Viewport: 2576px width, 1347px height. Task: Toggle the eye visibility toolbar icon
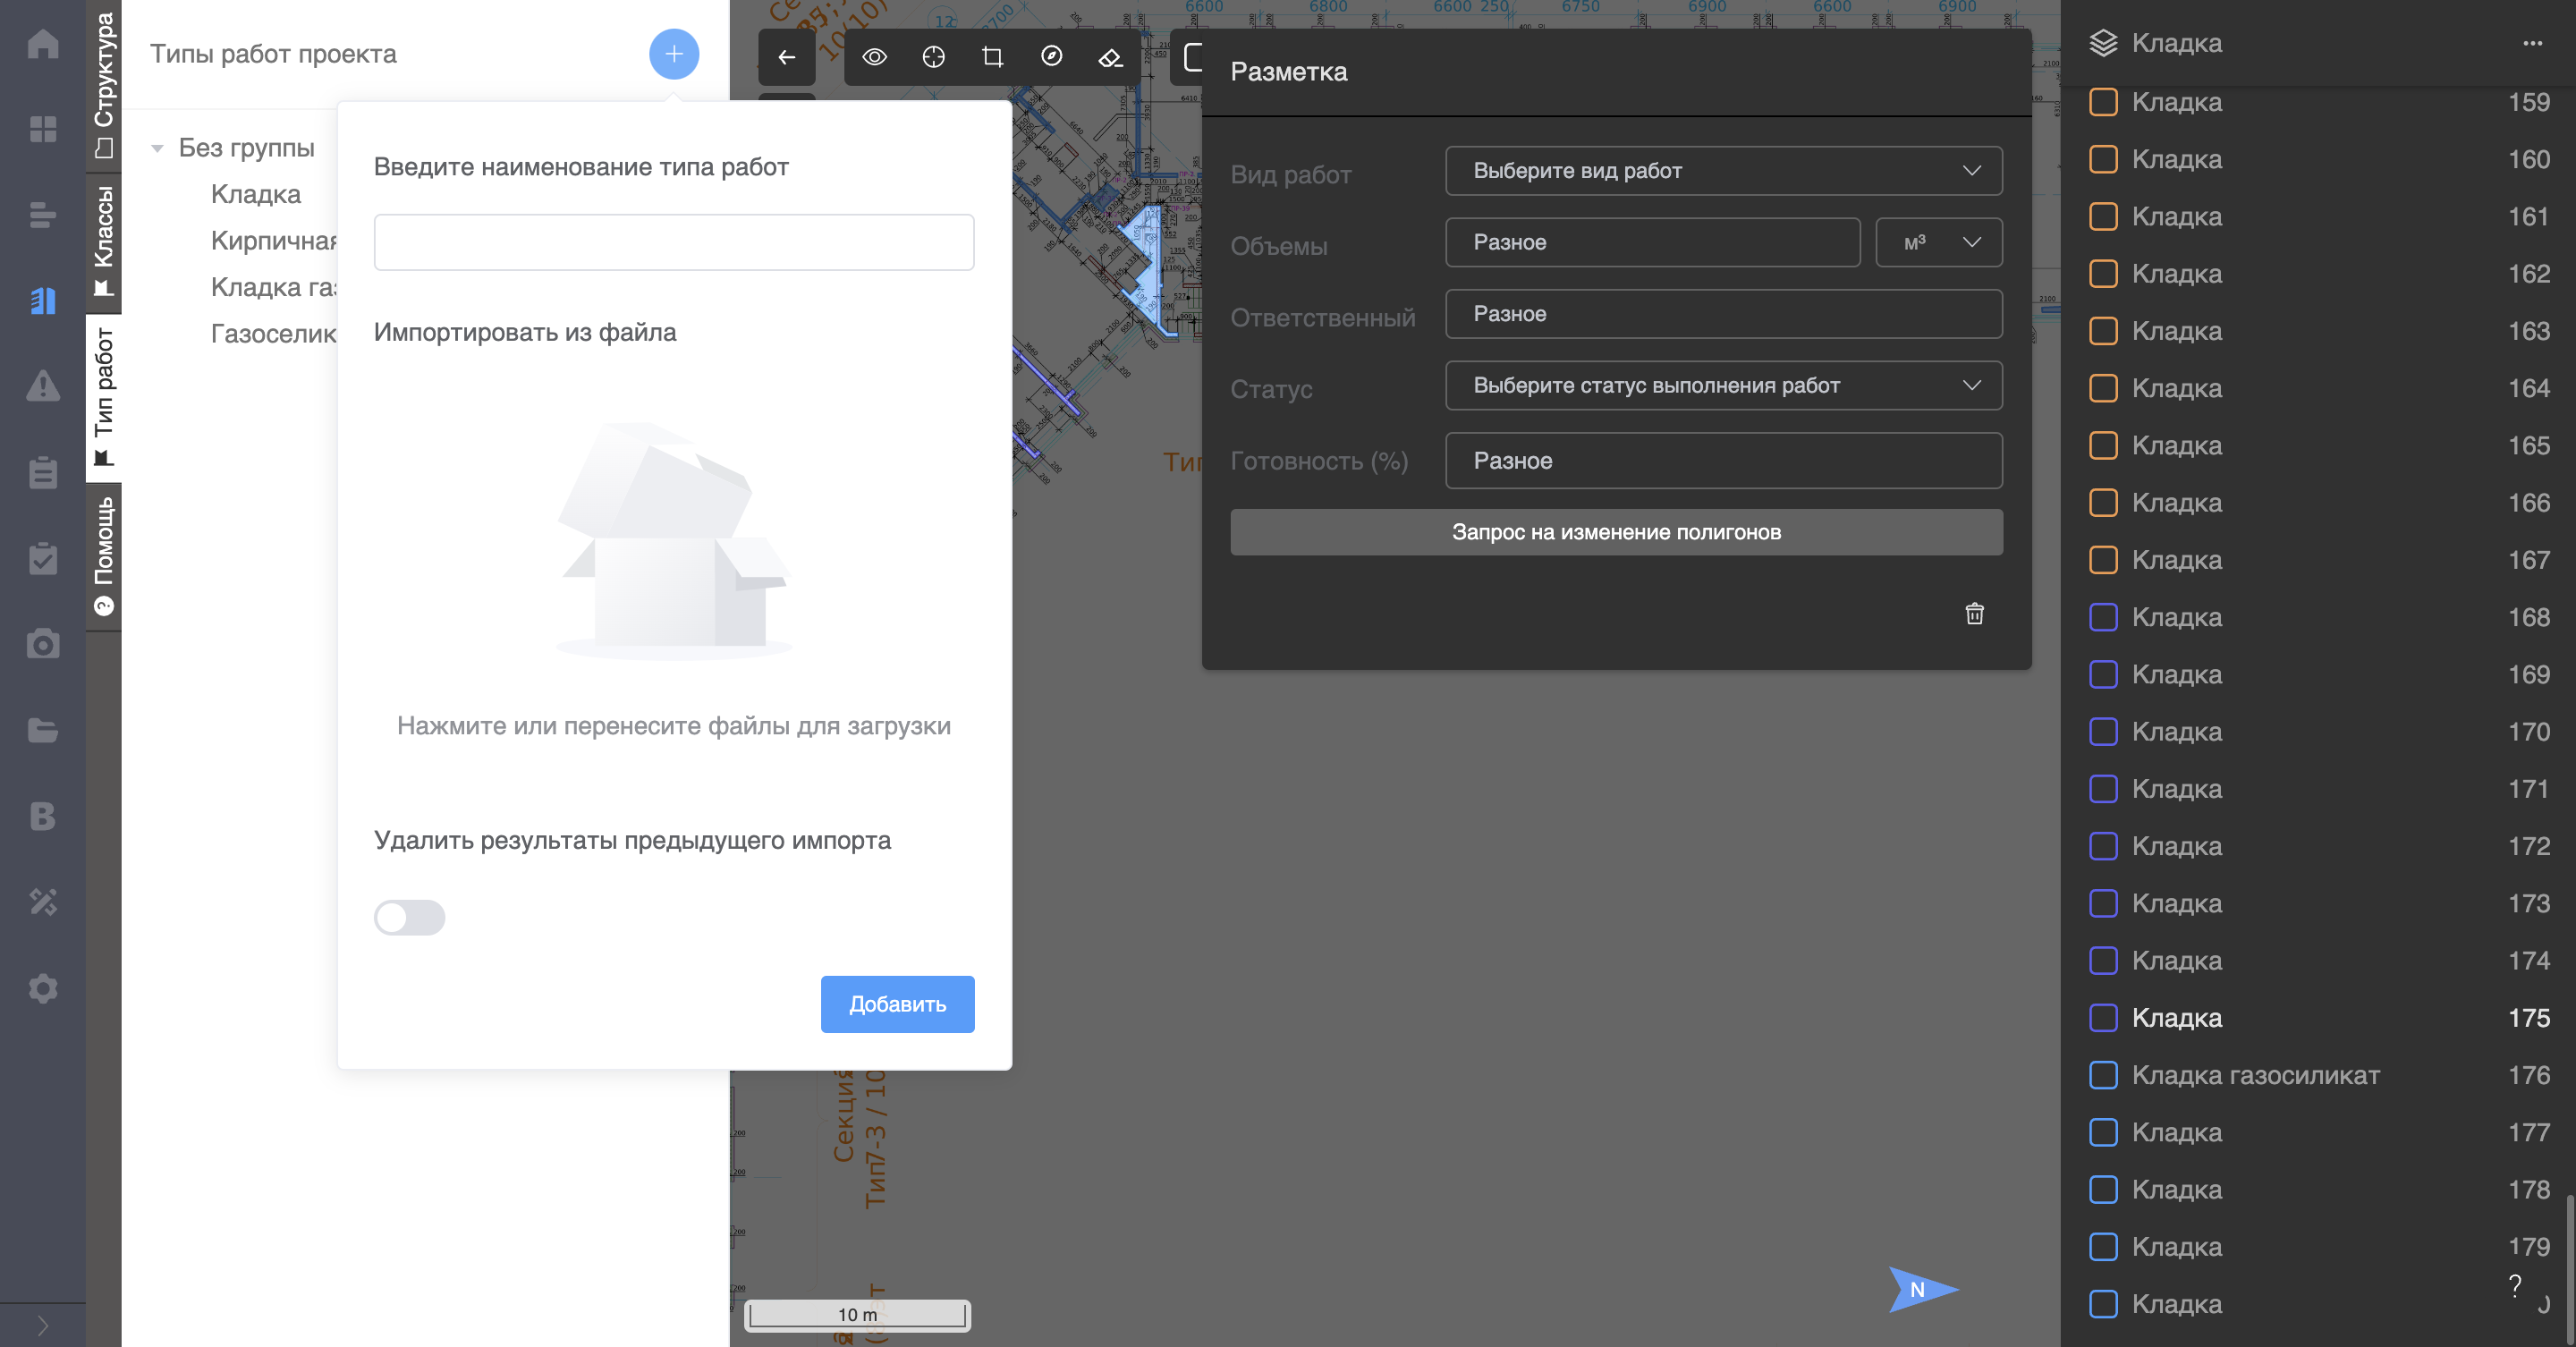tap(875, 57)
